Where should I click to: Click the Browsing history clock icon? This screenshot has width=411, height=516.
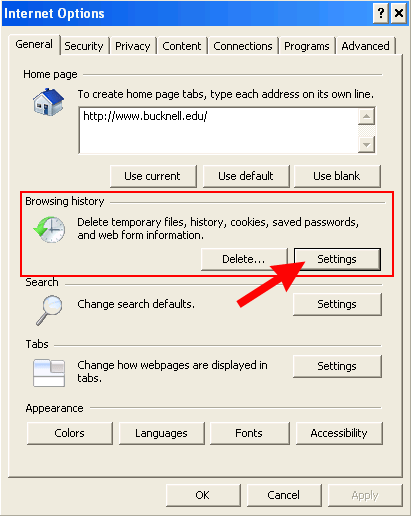(49, 229)
